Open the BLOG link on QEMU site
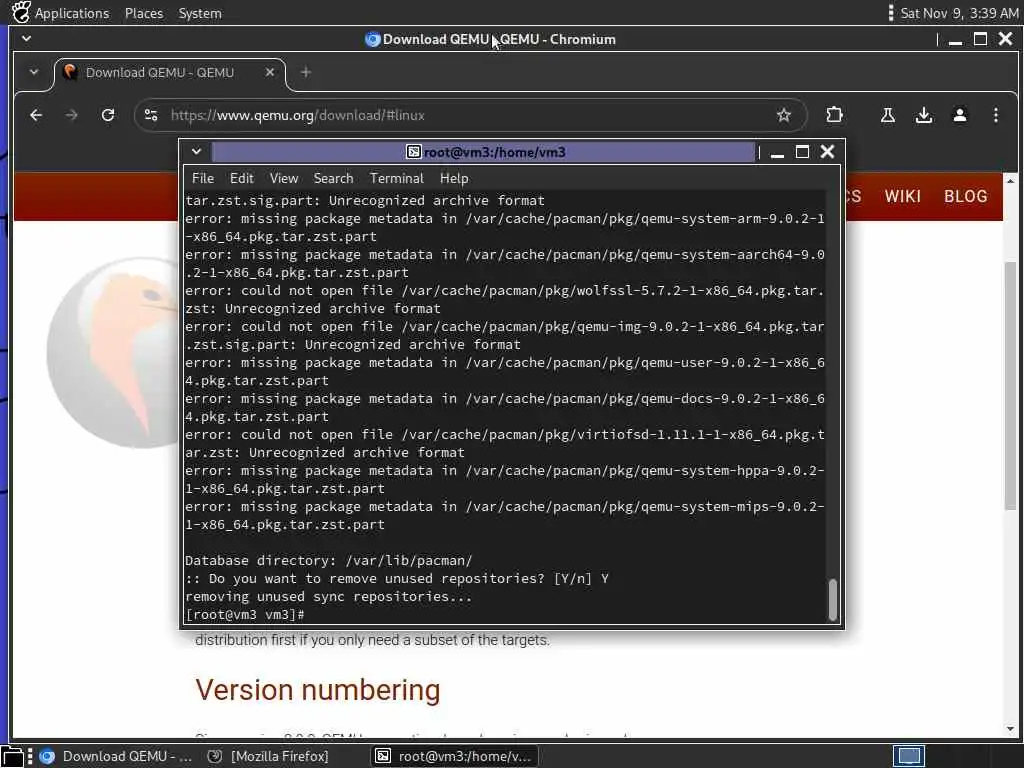 click(x=965, y=197)
